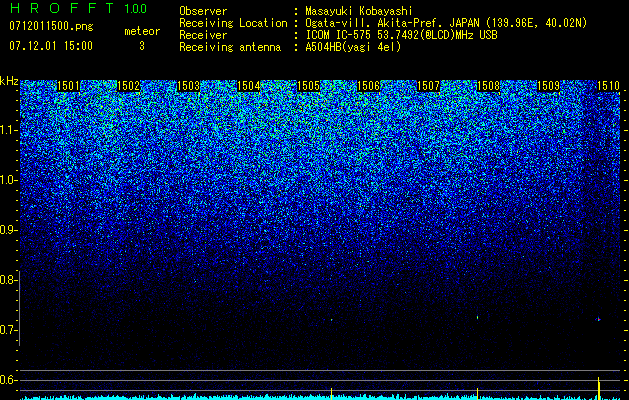The width and height of the screenshot is (629, 400).
Task: Click the gray vertical range bar at left axis
Action: pyautogui.click(x=19, y=308)
